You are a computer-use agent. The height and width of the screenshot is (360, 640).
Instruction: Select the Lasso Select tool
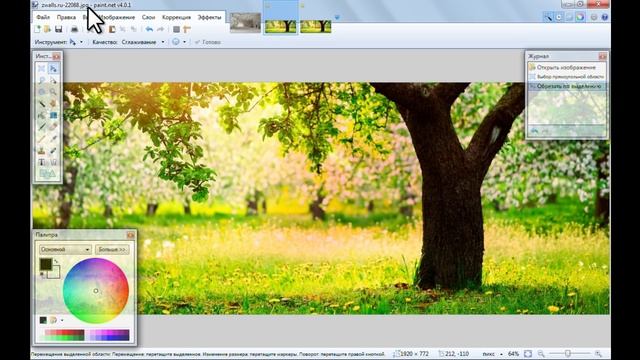[42, 80]
